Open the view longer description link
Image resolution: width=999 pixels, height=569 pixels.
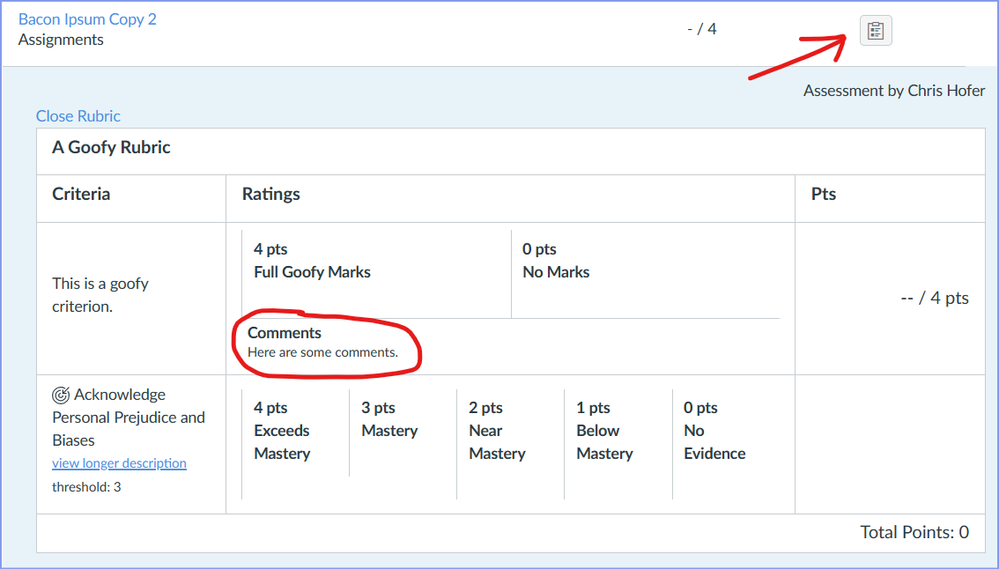click(x=119, y=463)
